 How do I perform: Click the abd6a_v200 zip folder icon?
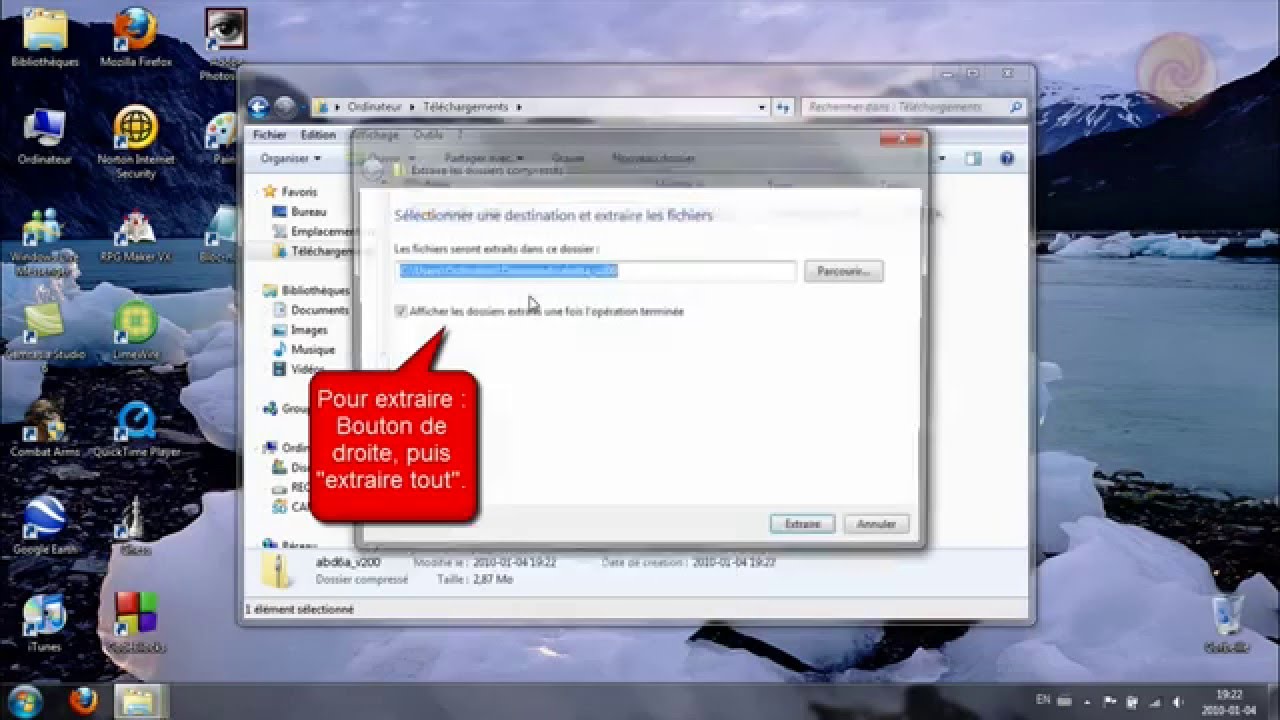click(x=276, y=570)
